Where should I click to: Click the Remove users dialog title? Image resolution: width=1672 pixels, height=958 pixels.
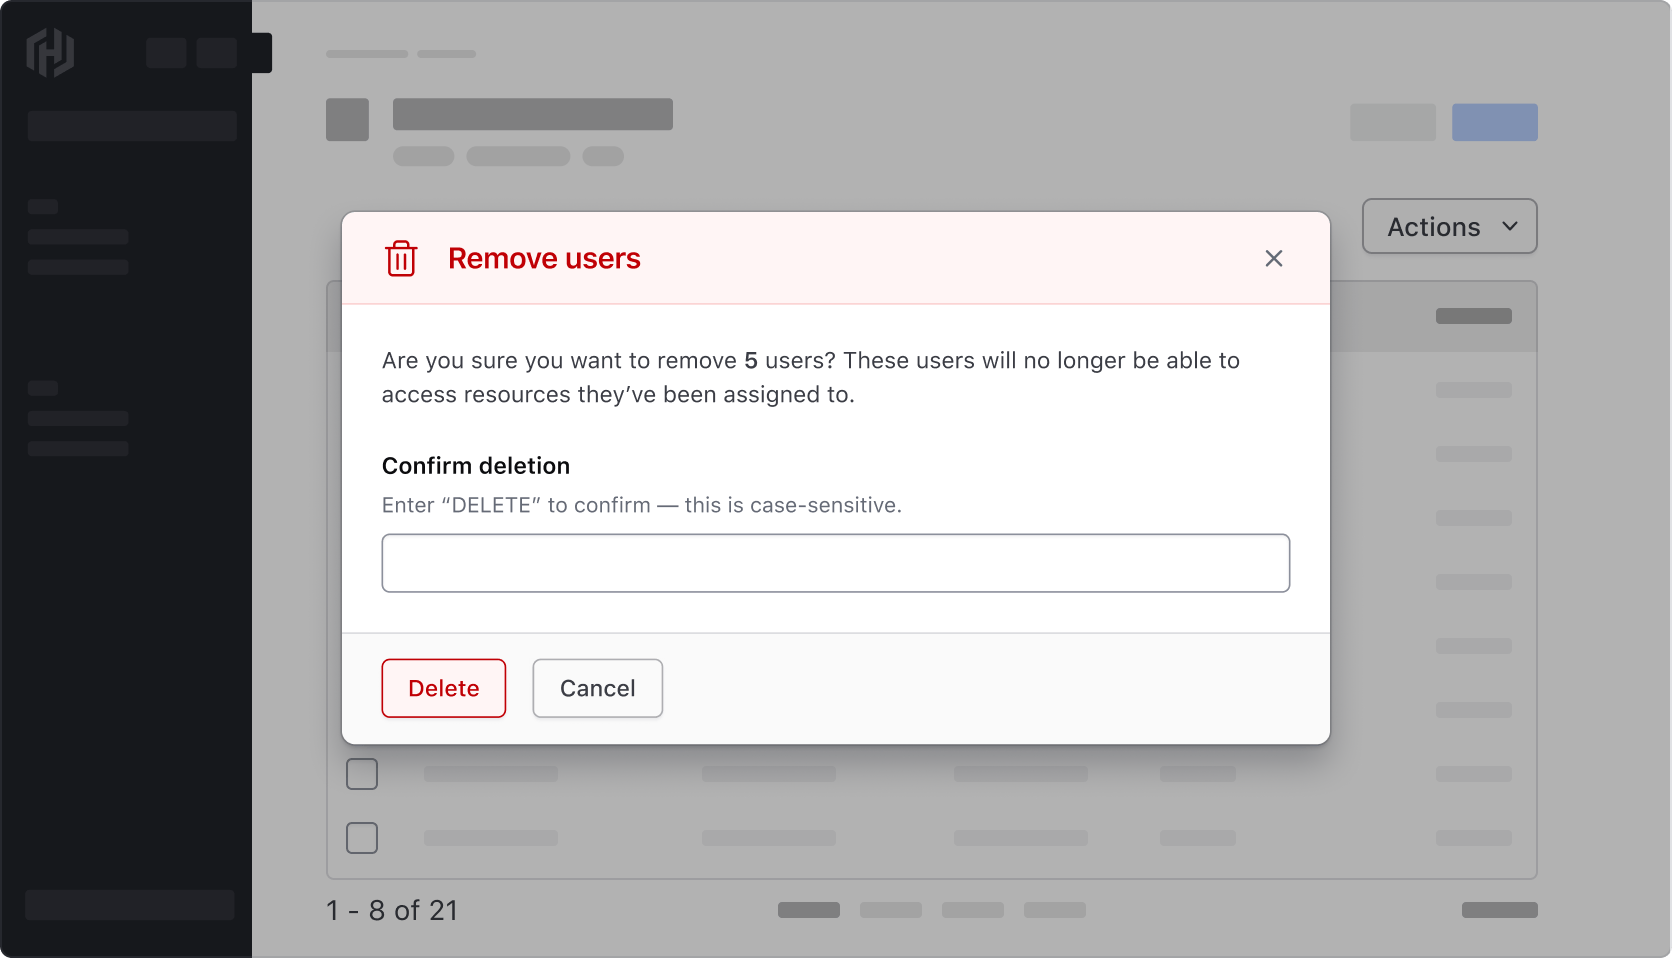[544, 258]
